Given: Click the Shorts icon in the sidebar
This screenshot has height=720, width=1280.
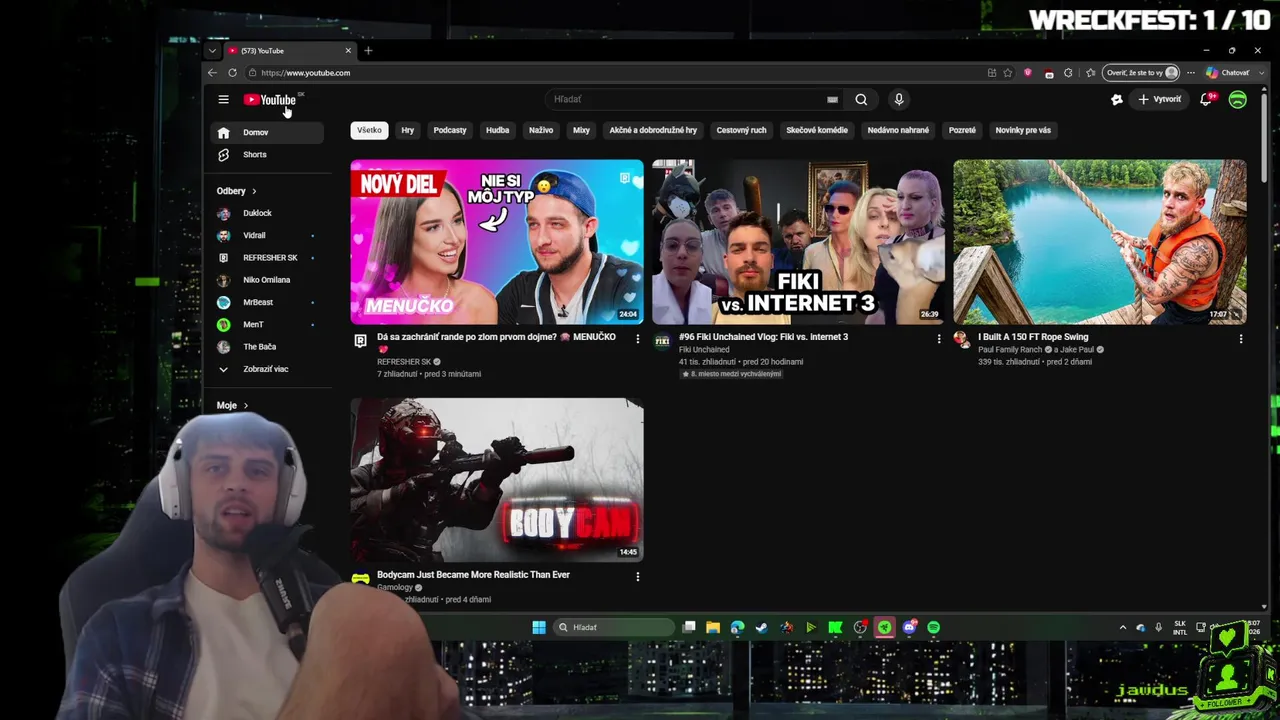Looking at the screenshot, I should pos(223,155).
